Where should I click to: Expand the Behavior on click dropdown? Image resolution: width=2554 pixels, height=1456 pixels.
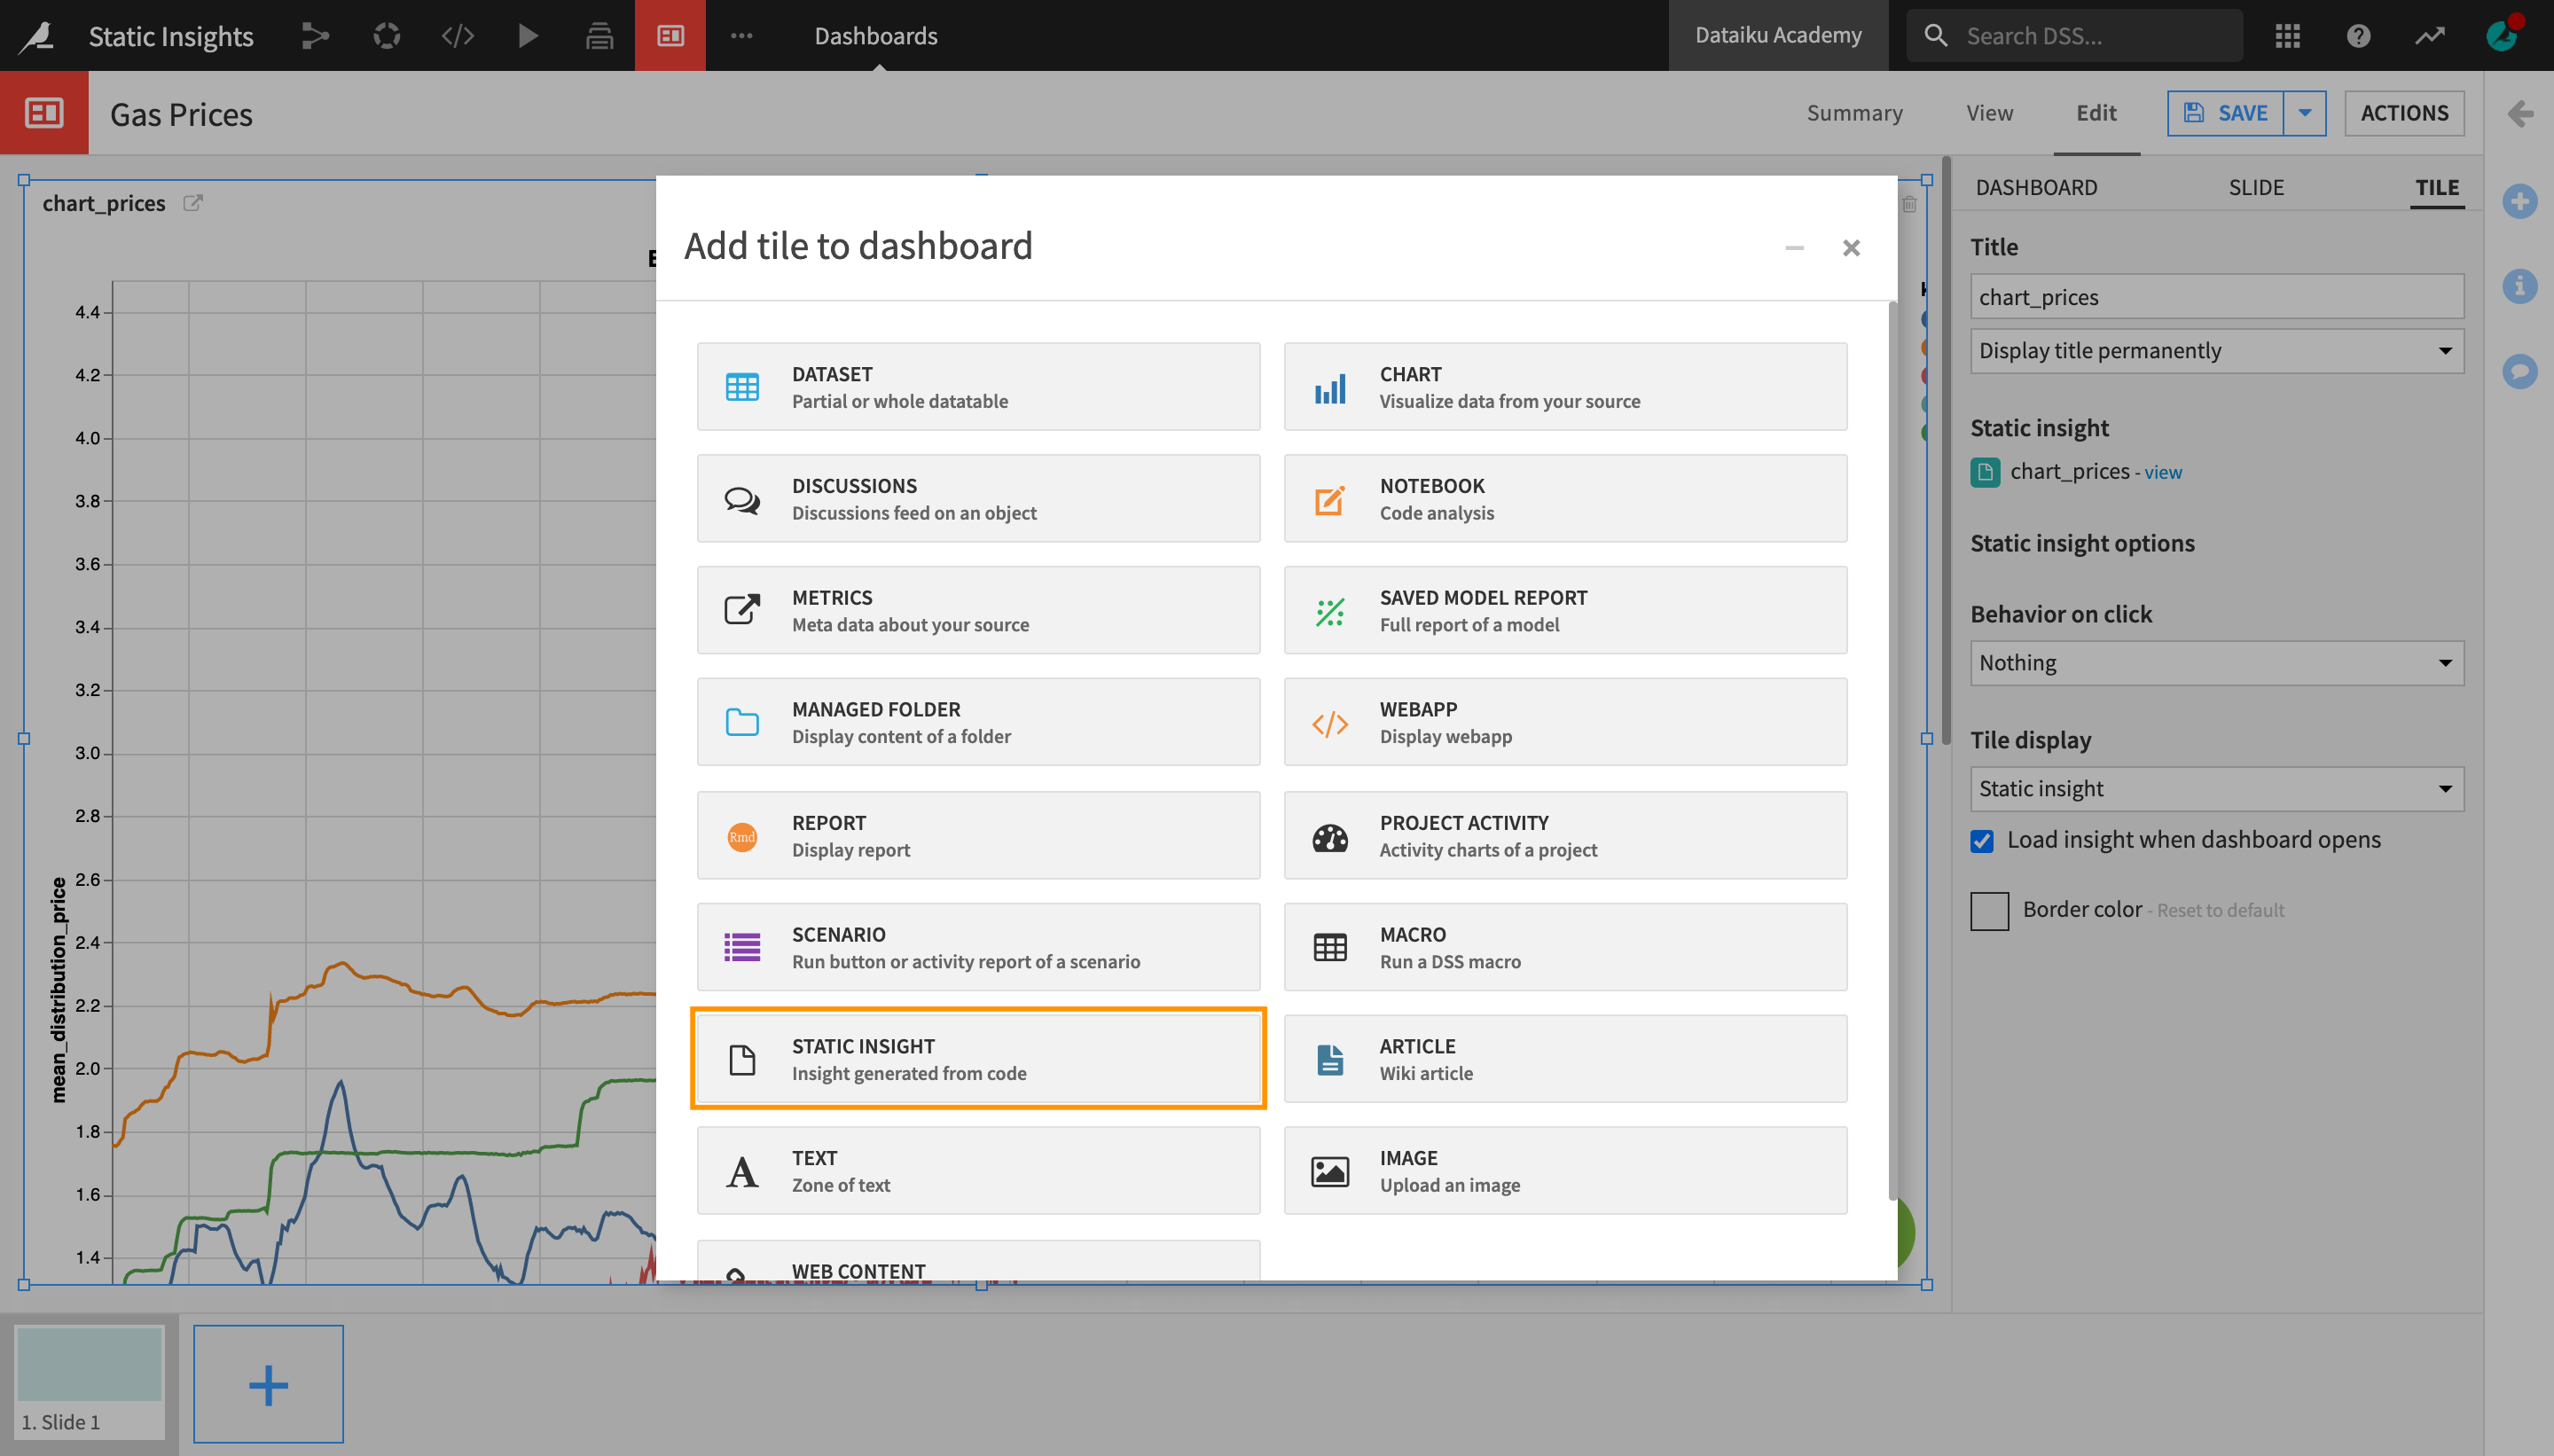pyautogui.click(x=2215, y=661)
